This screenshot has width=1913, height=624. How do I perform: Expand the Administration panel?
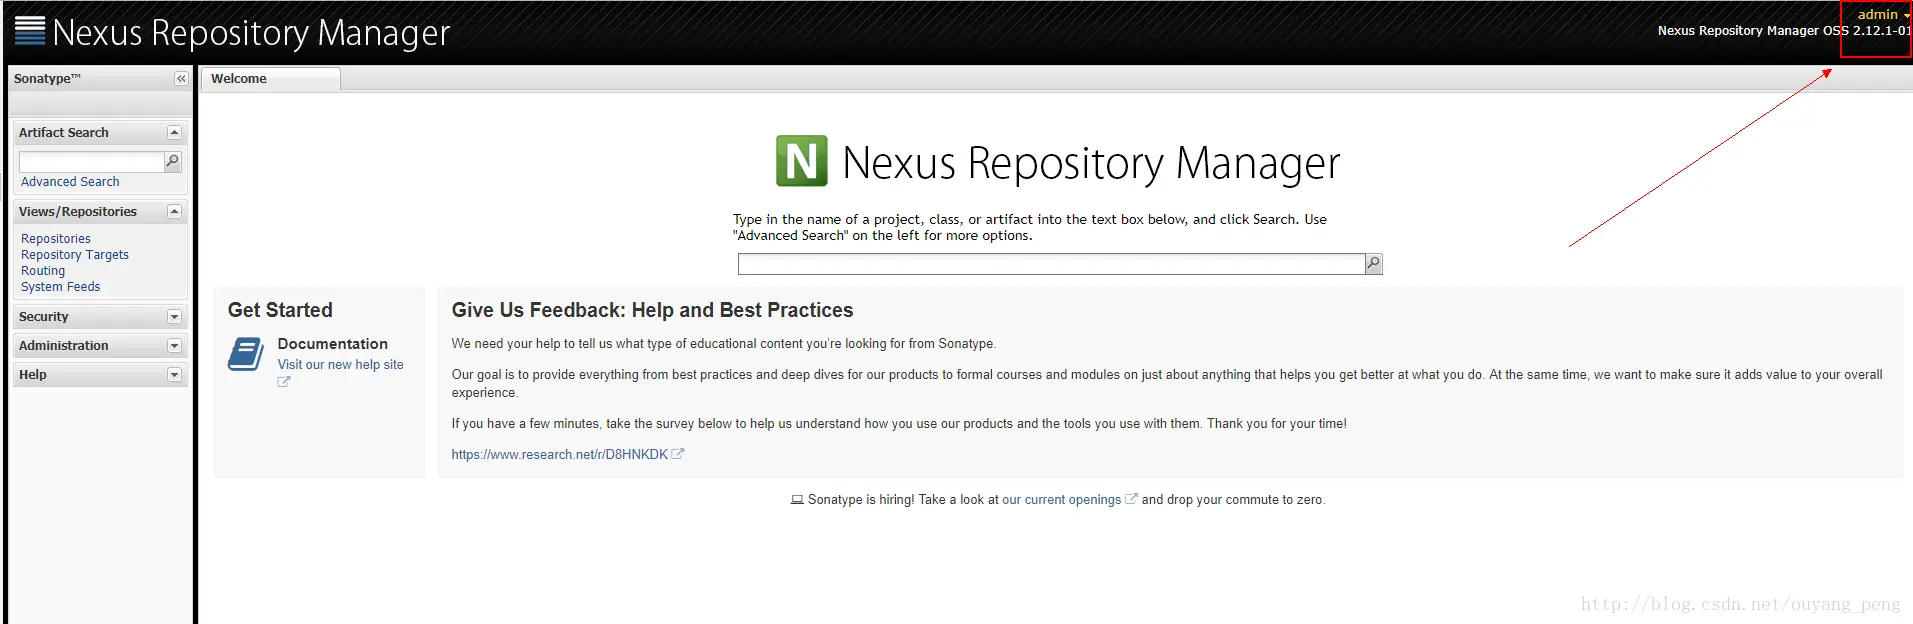(x=174, y=346)
